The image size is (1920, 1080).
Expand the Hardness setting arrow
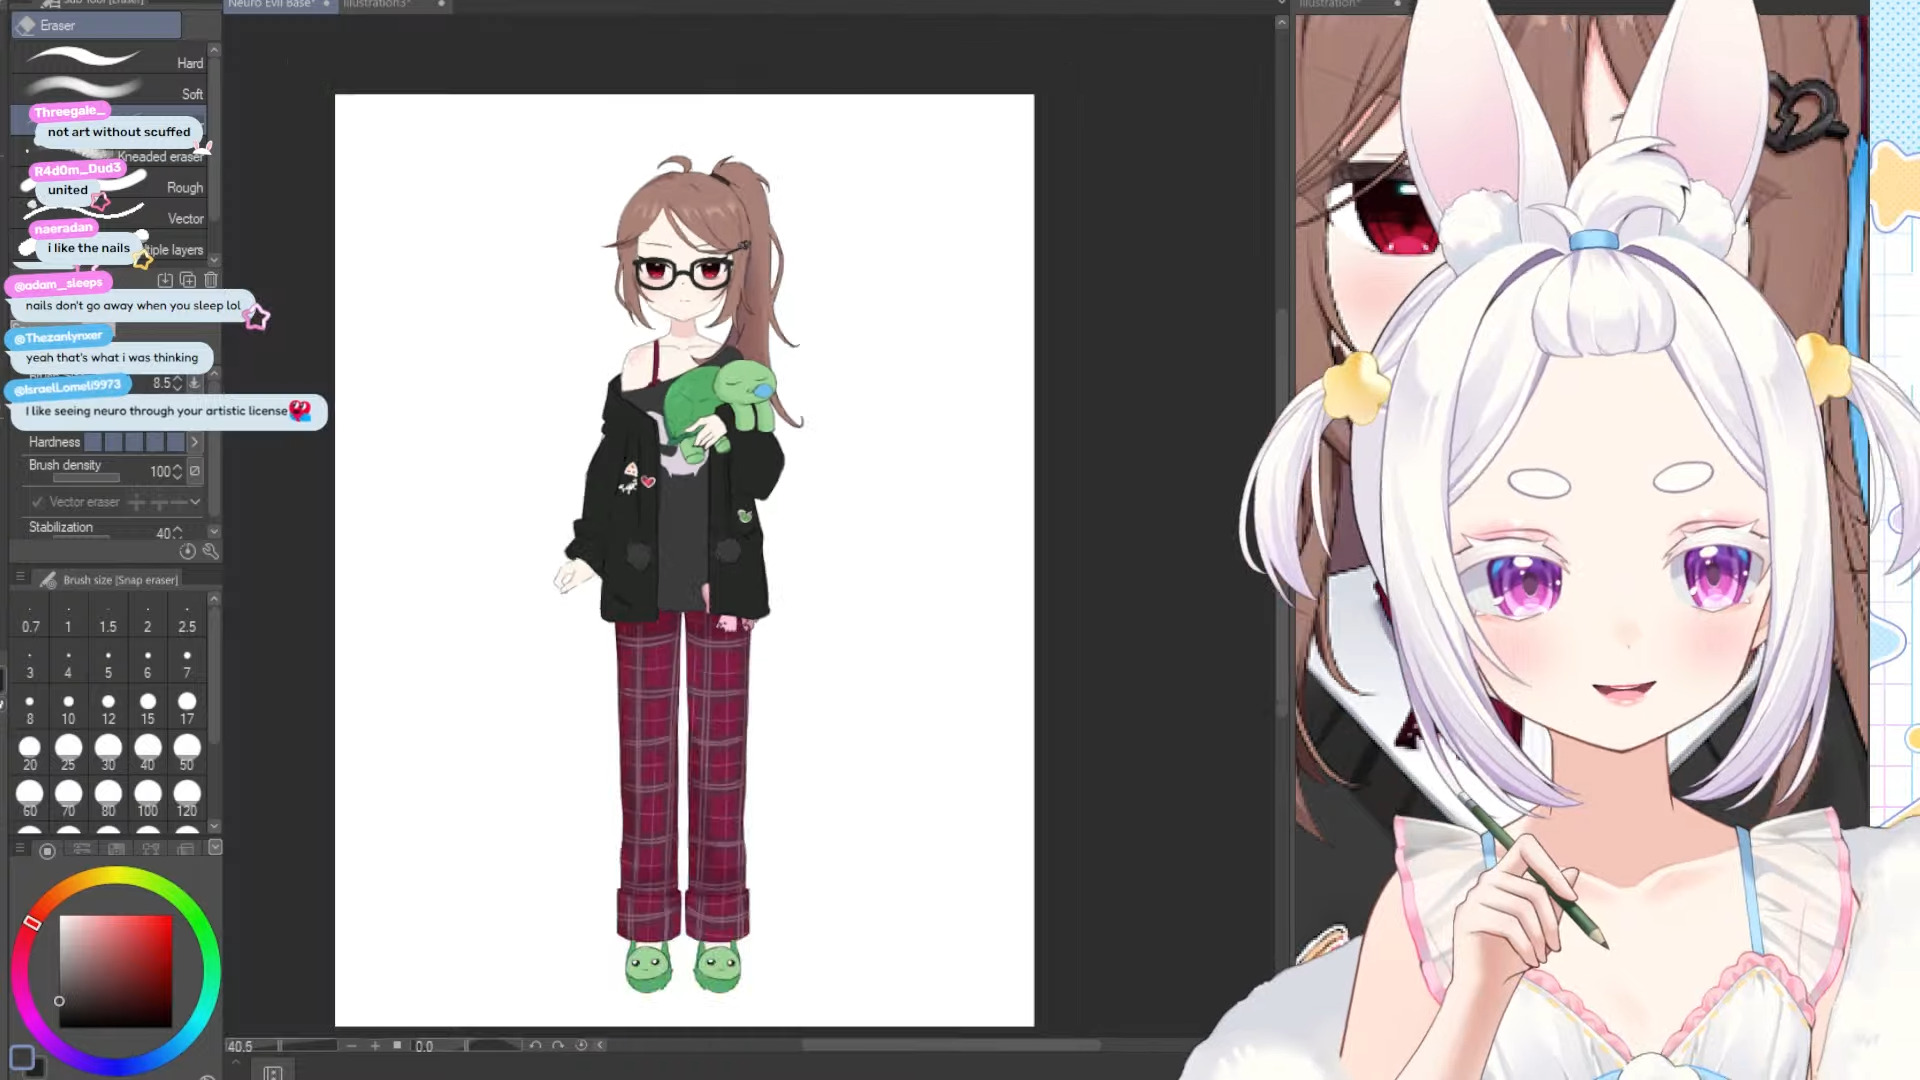coord(195,442)
